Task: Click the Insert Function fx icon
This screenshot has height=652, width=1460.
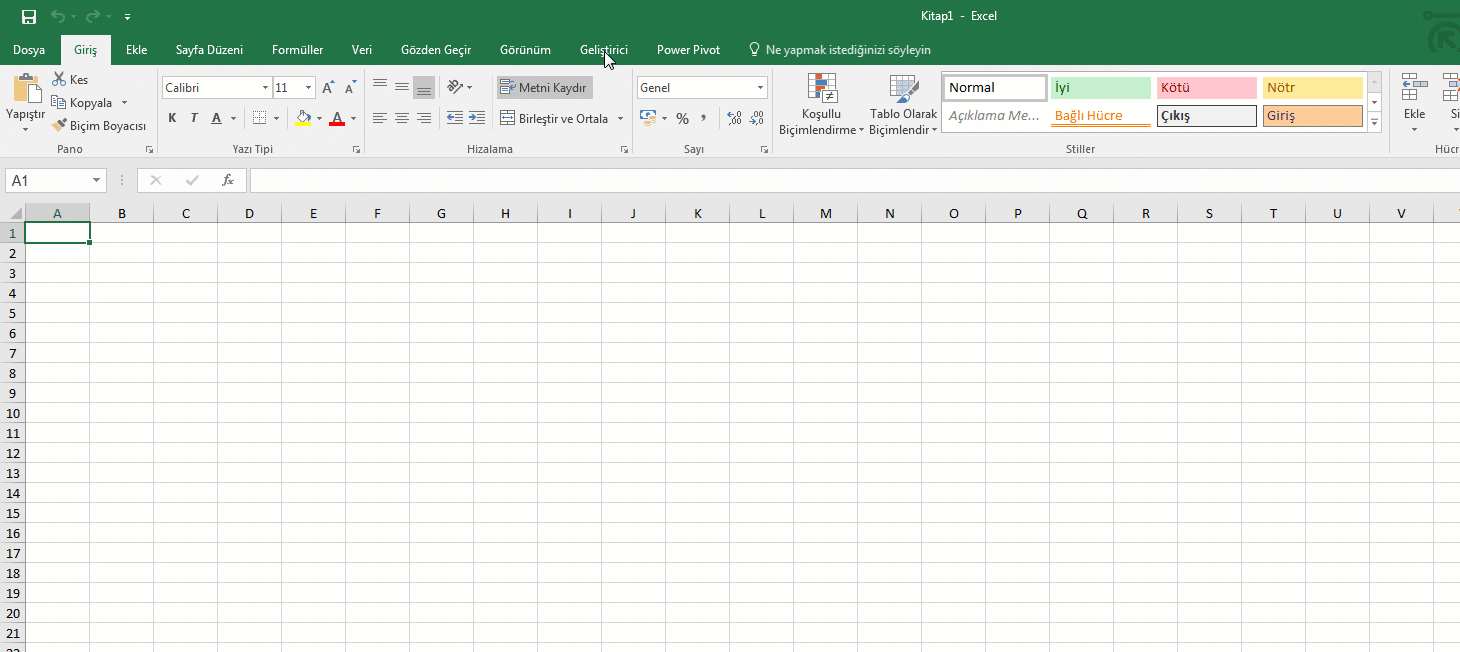Action: click(x=228, y=180)
